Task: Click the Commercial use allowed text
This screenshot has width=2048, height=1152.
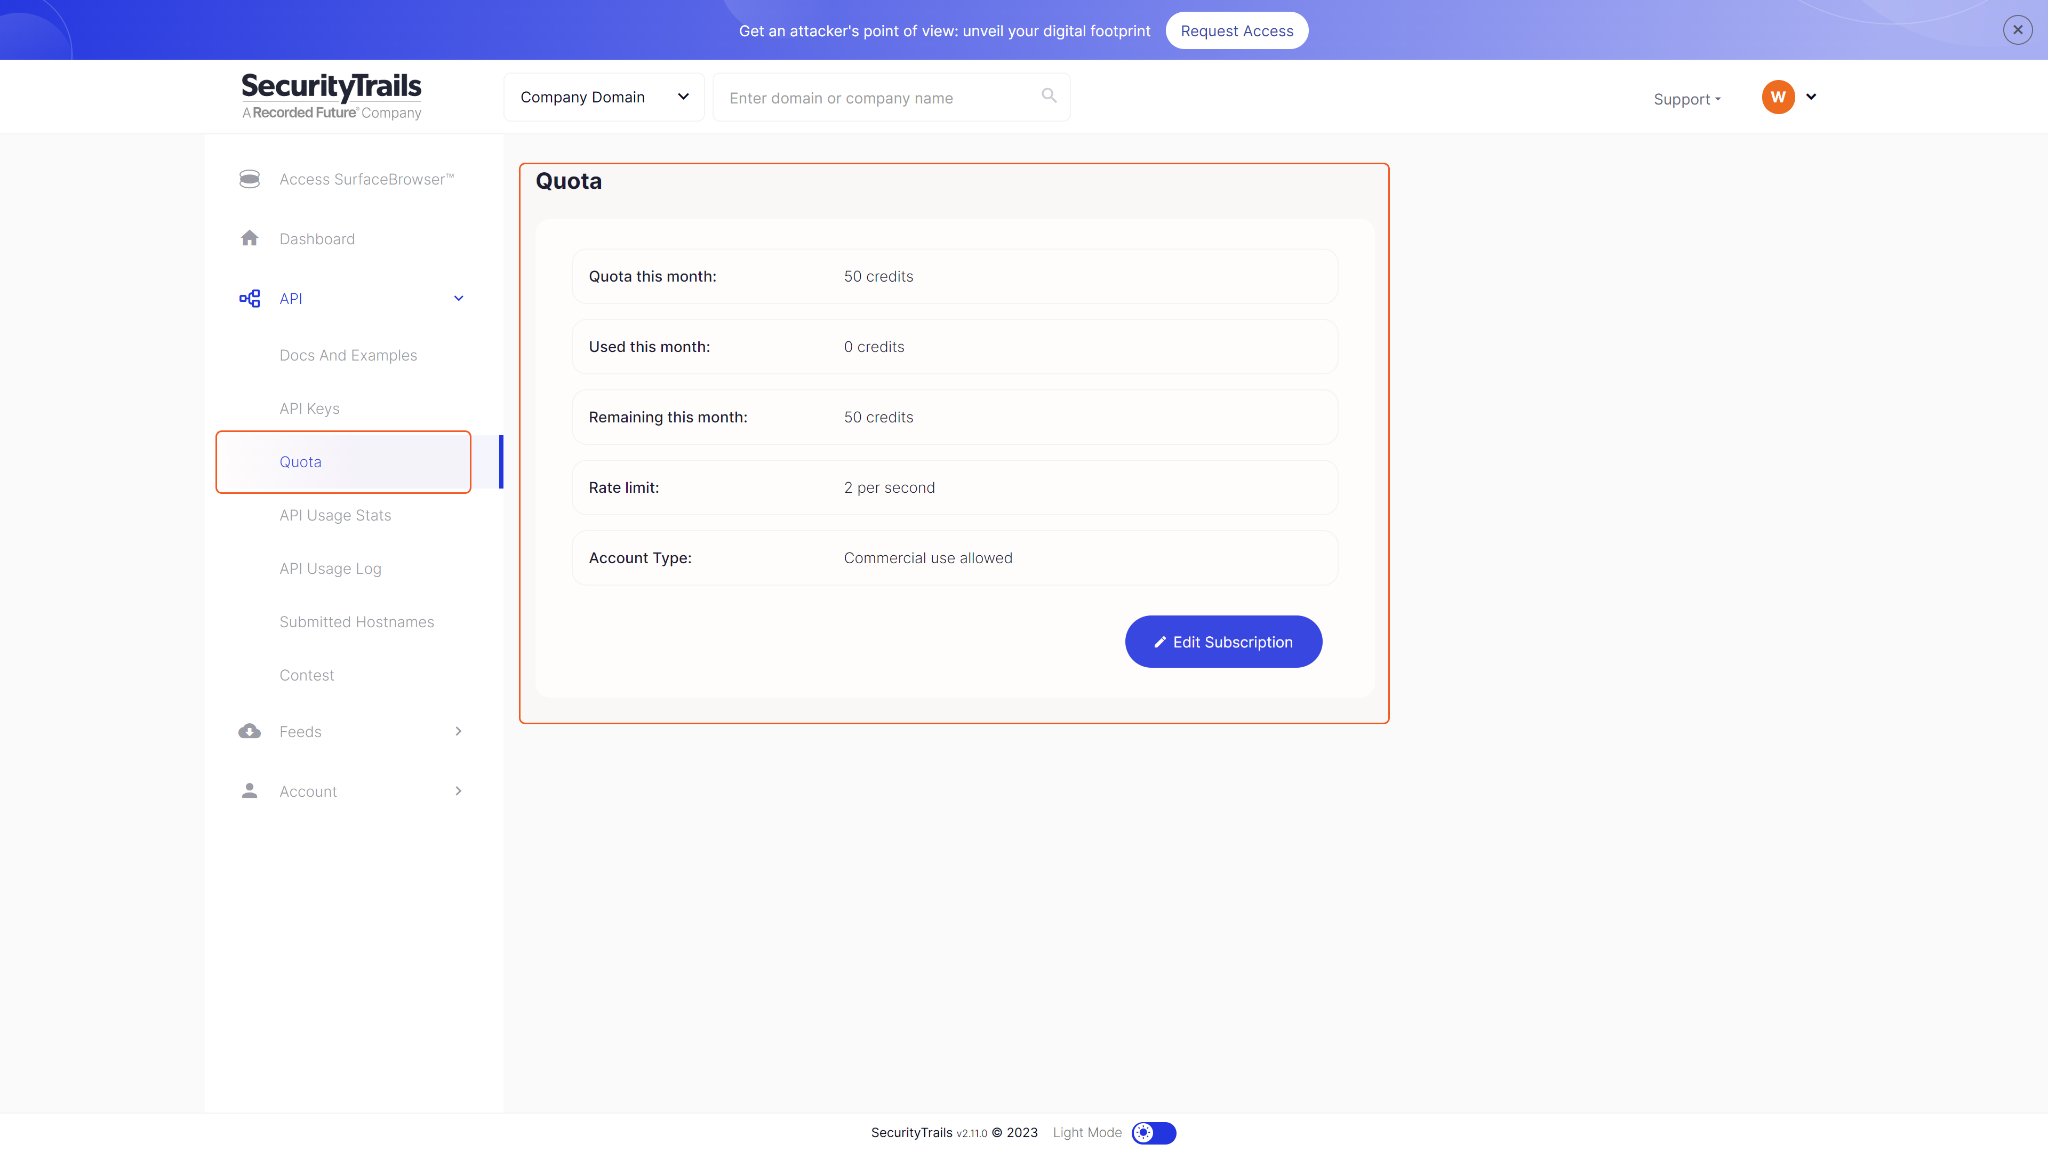Action: point(928,558)
